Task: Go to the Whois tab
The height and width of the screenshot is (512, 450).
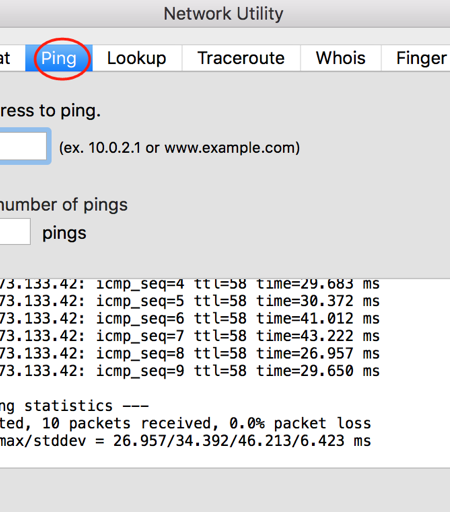Action: 341,58
